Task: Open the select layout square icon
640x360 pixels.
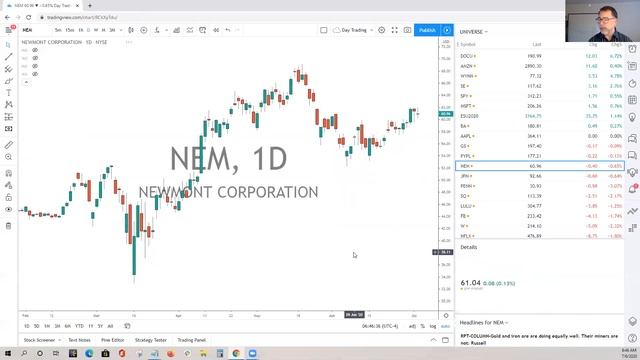Action: point(324,30)
